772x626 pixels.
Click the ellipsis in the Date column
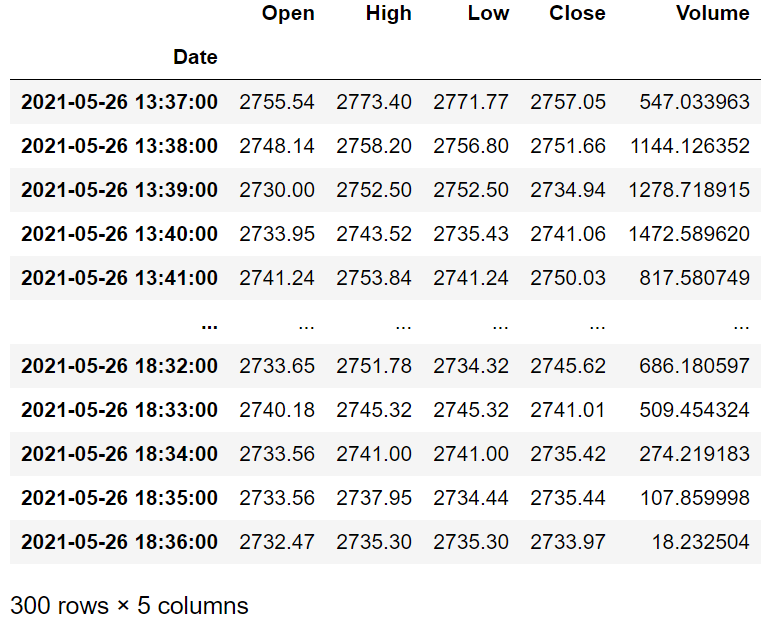click(209, 326)
